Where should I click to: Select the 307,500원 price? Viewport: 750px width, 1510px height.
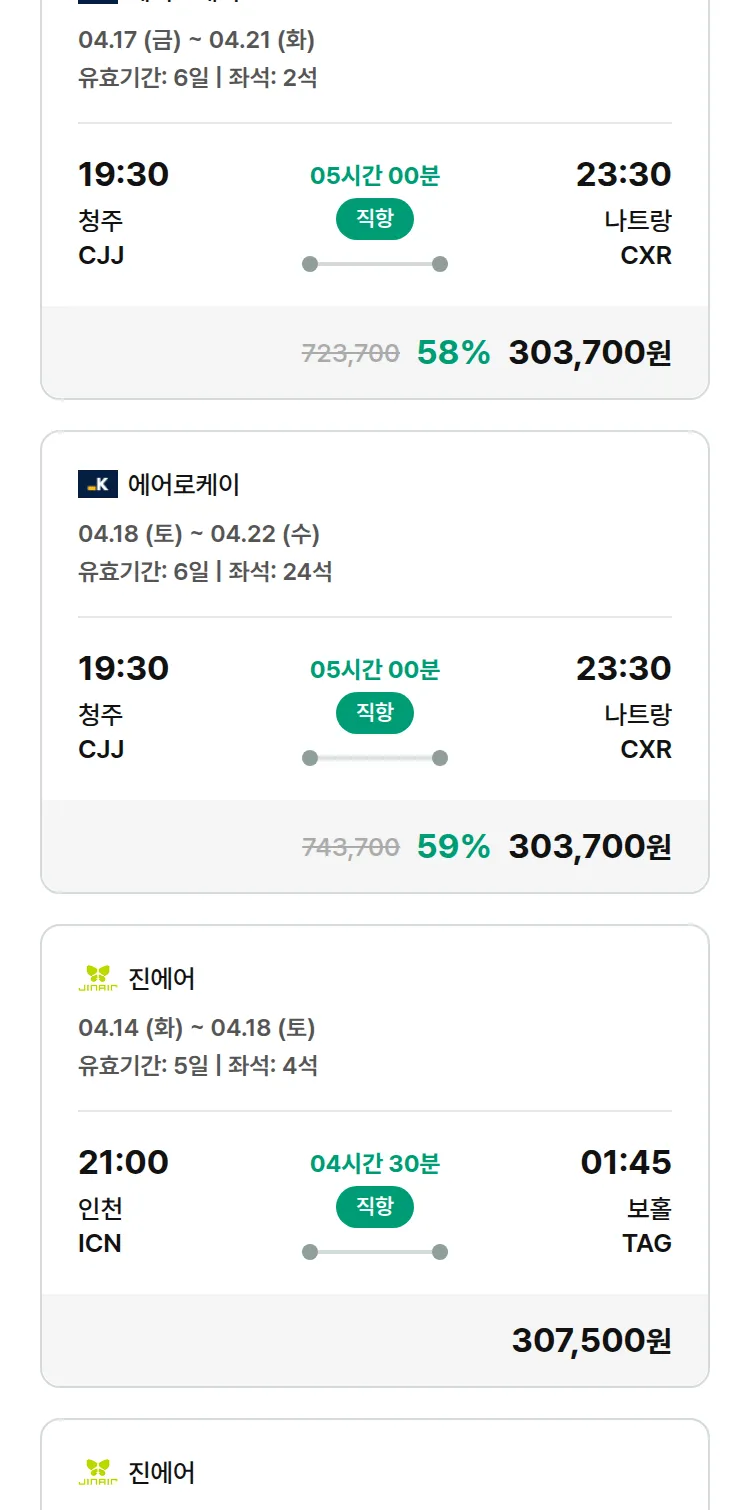pyautogui.click(x=591, y=1341)
